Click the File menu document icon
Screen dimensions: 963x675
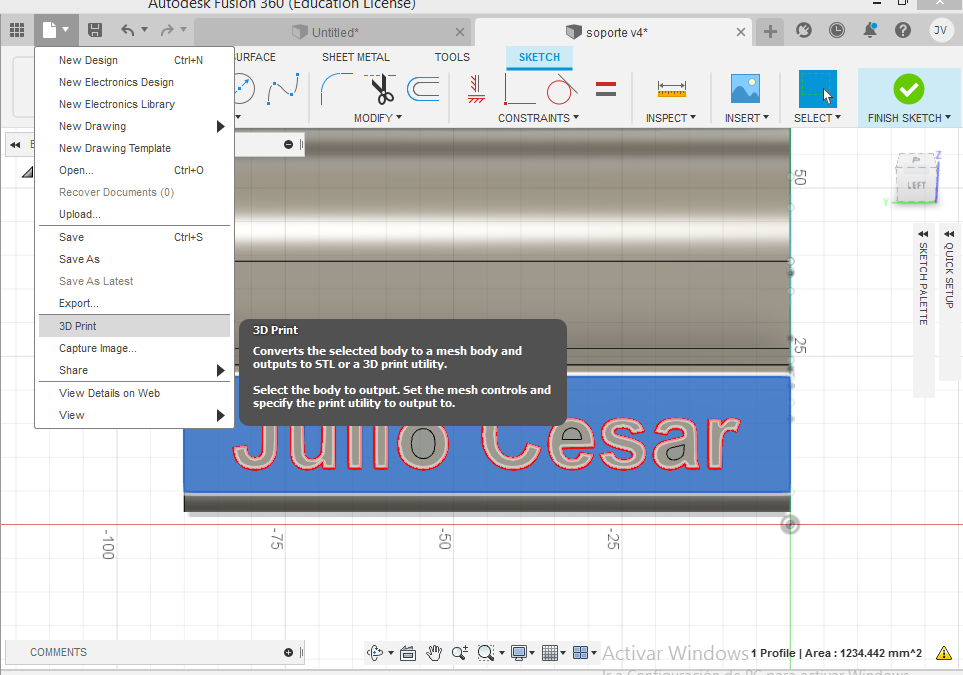point(49,29)
